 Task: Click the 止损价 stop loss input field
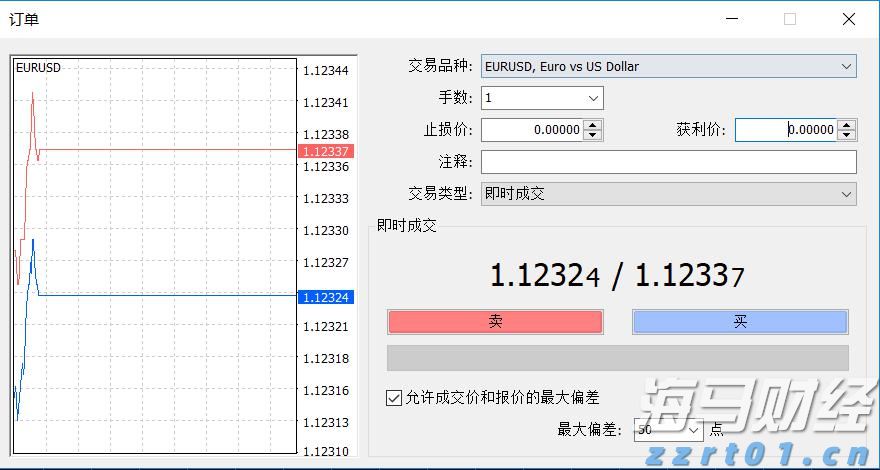(532, 130)
